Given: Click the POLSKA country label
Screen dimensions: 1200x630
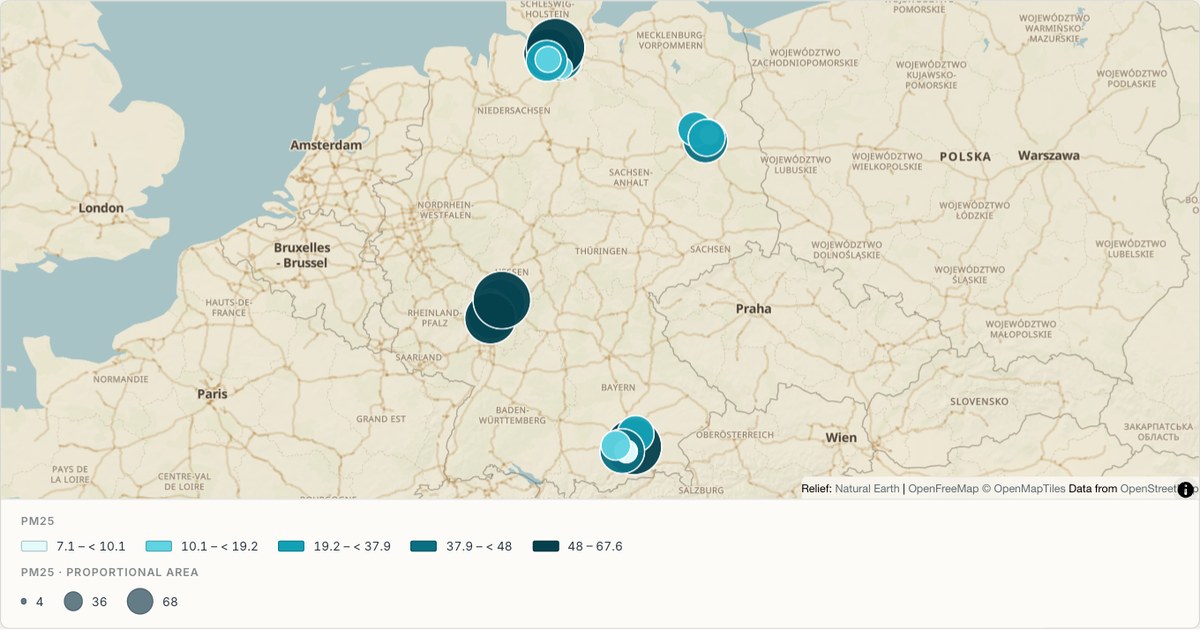Looking at the screenshot, I should pyautogui.click(x=965, y=157).
